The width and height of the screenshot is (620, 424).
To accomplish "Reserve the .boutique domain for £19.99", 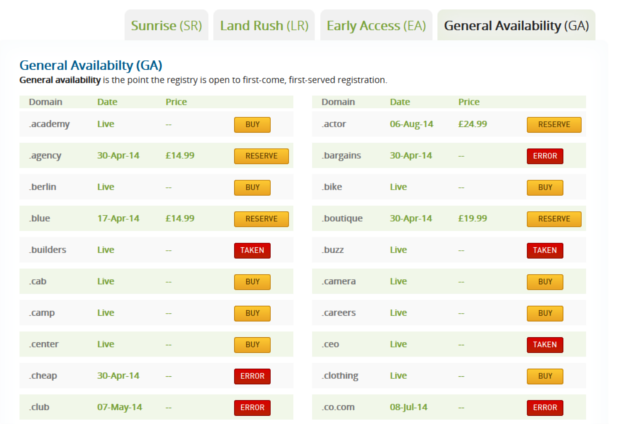I will pos(554,219).
